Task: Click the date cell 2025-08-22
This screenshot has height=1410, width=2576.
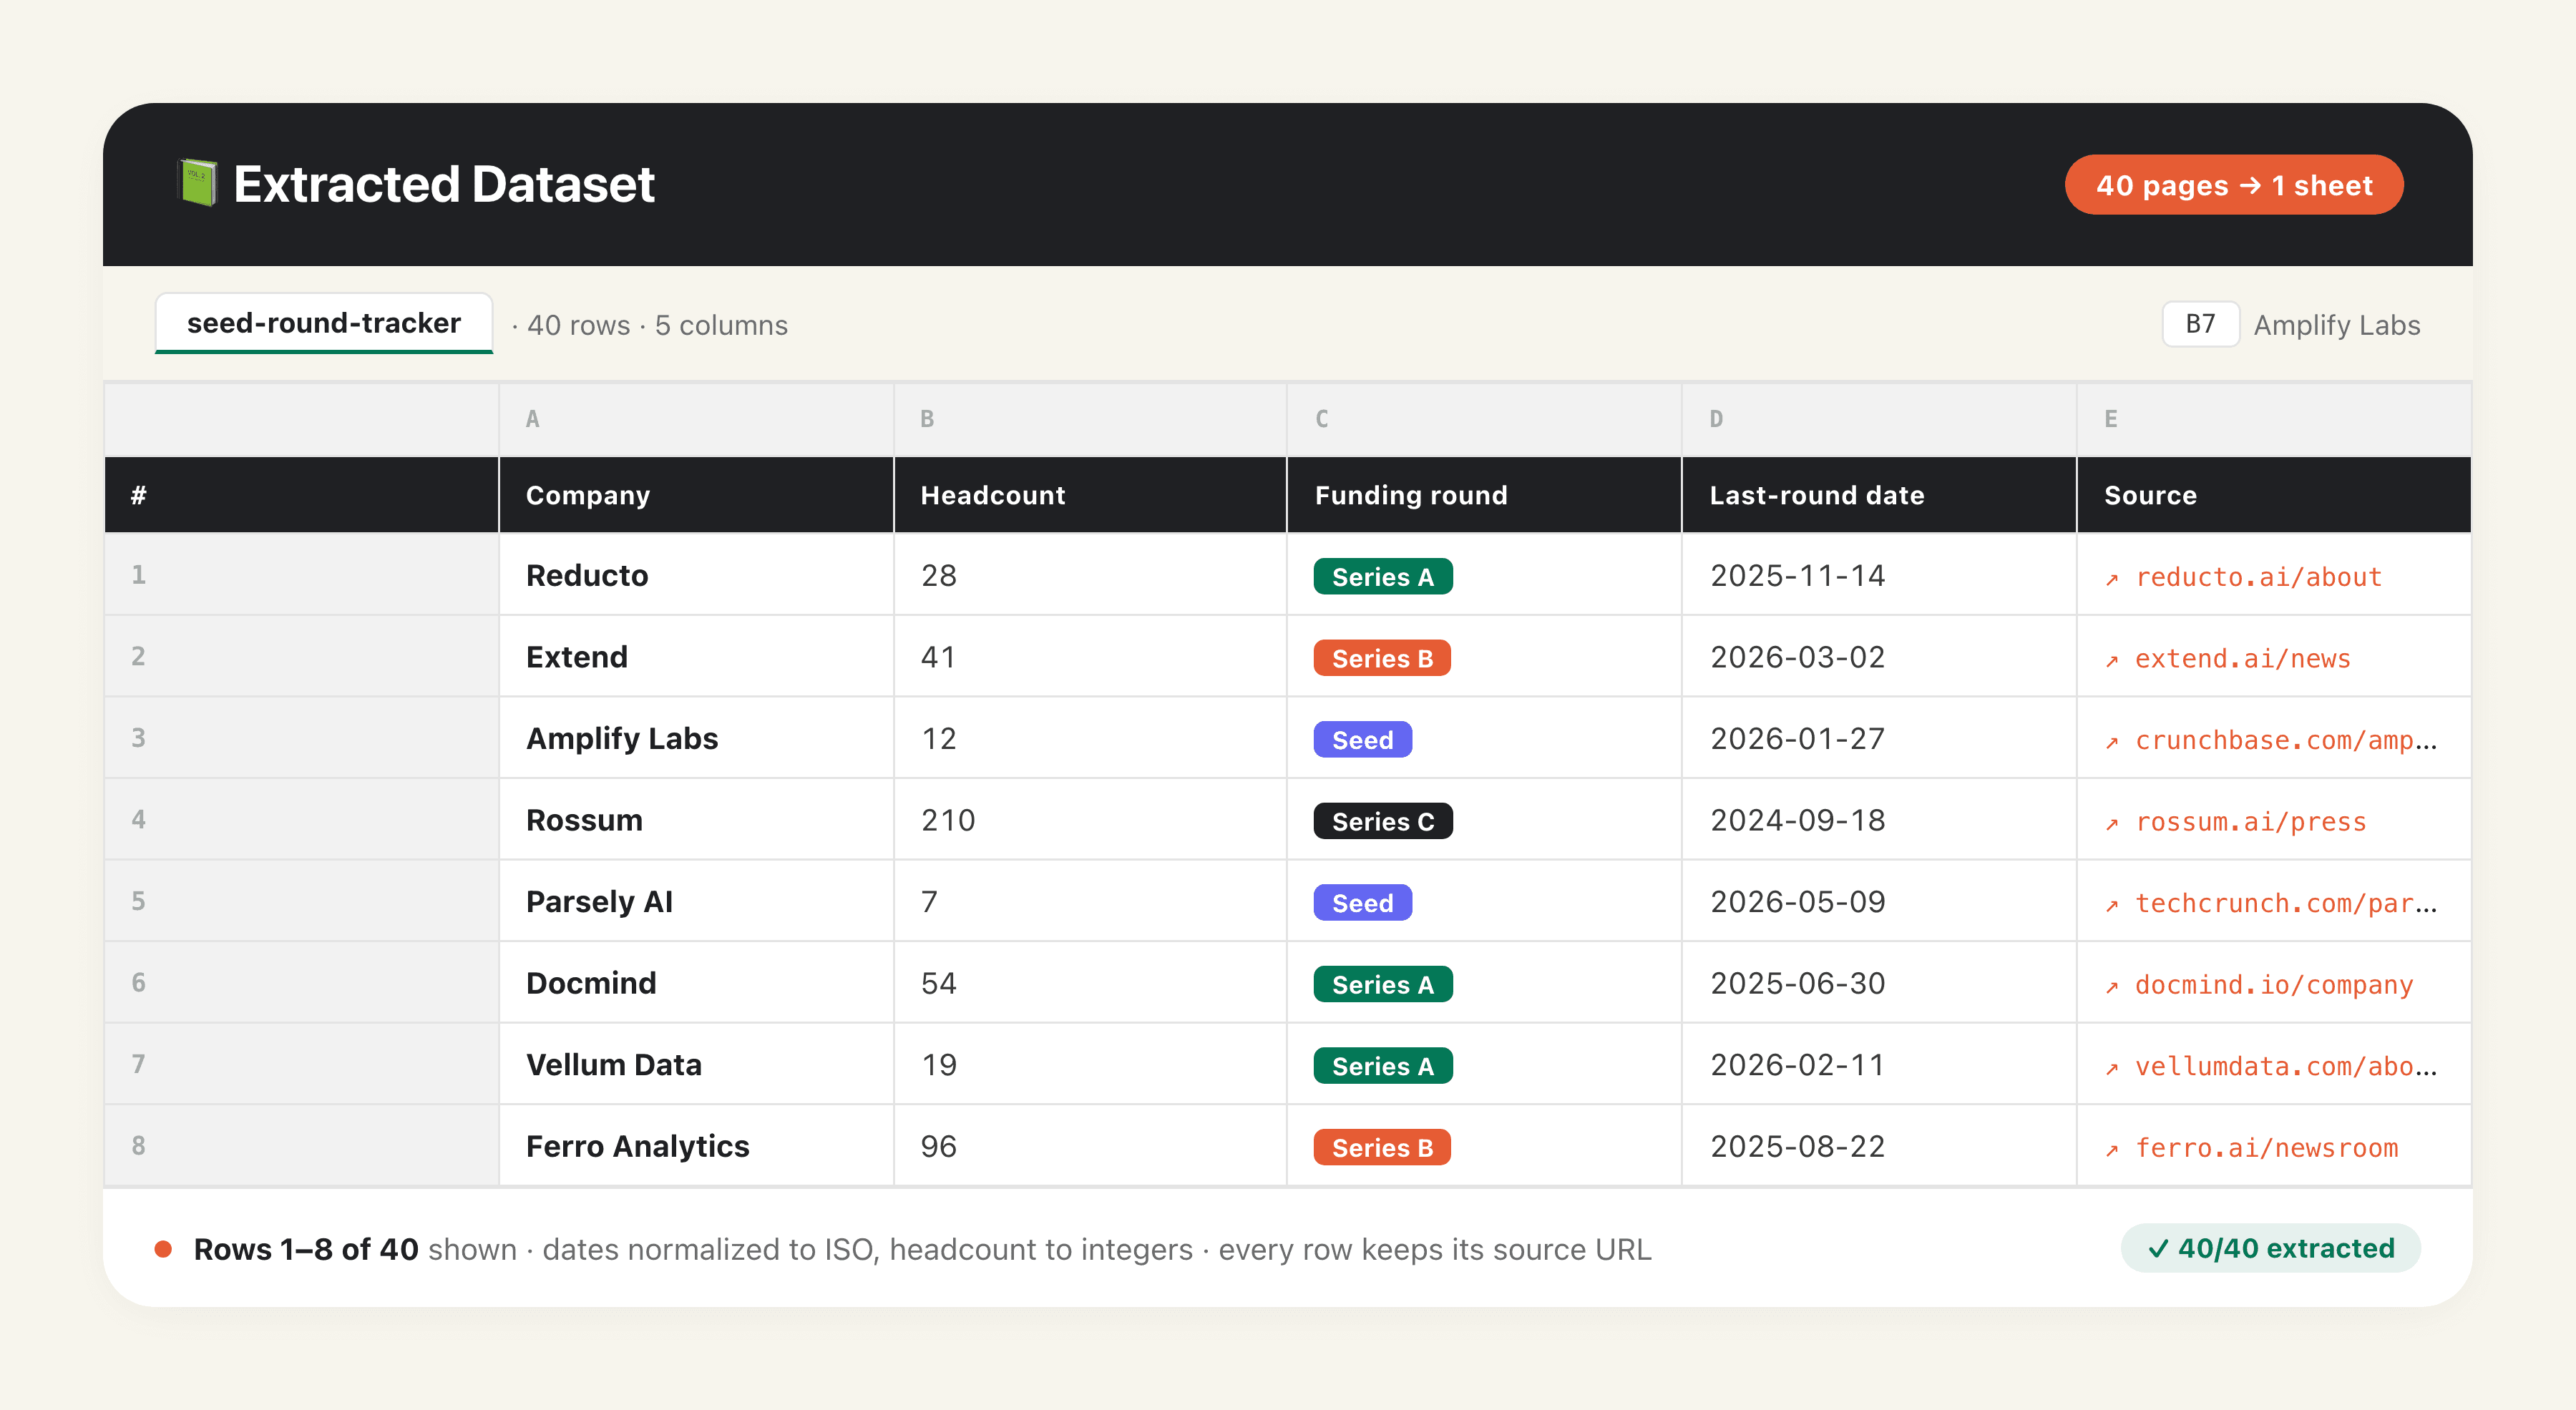Action: [1879, 1146]
